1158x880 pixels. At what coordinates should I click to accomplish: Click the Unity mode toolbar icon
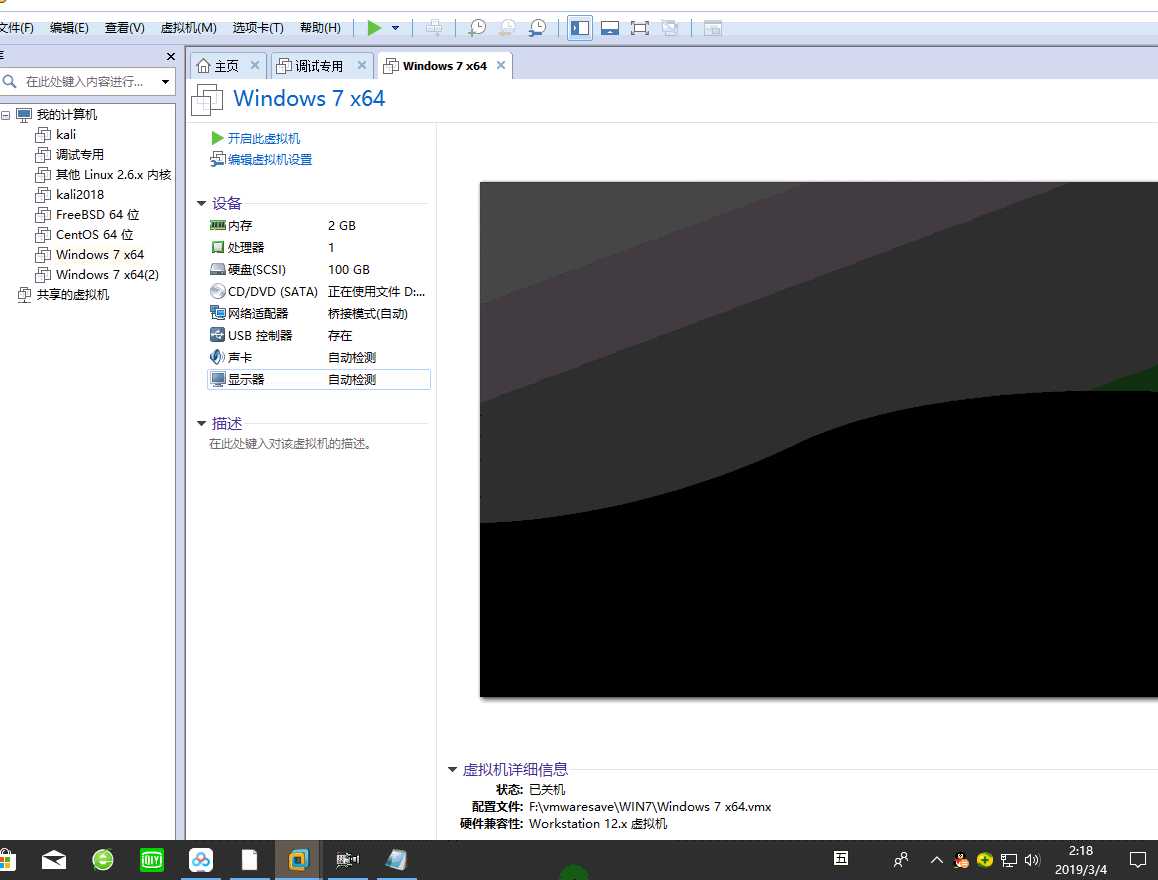click(670, 28)
